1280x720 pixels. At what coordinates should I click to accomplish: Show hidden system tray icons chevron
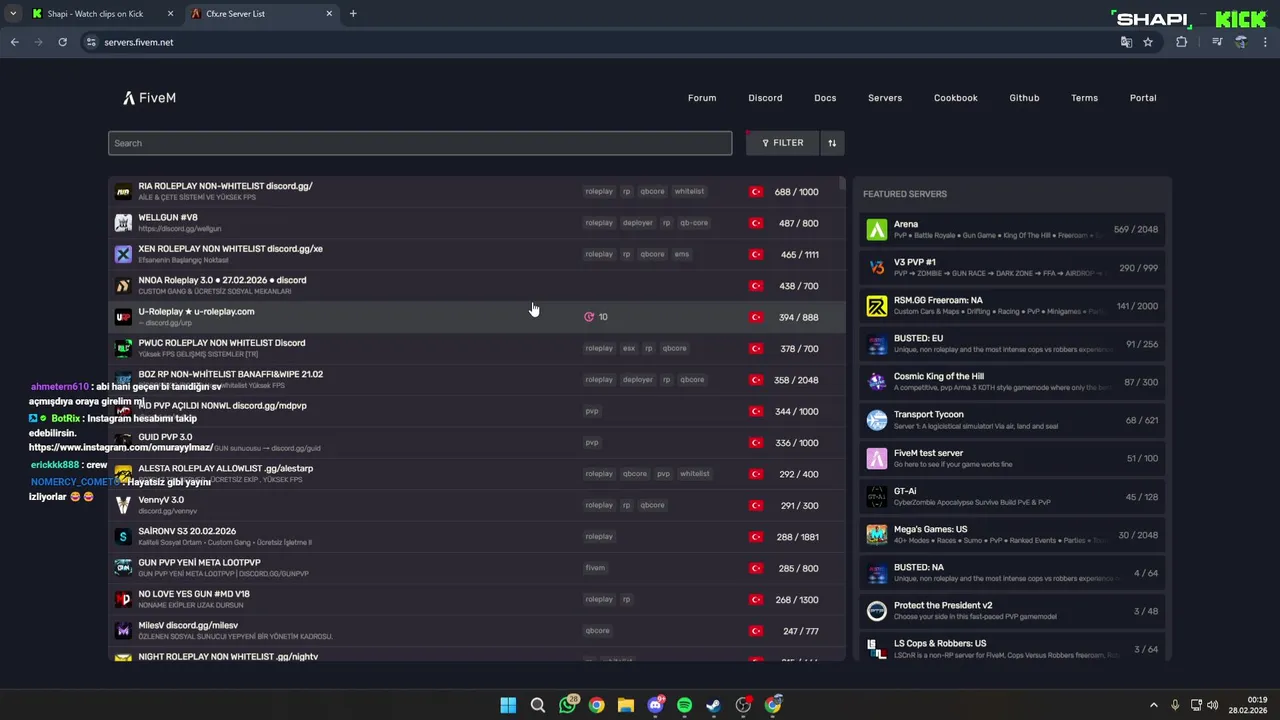click(1153, 705)
